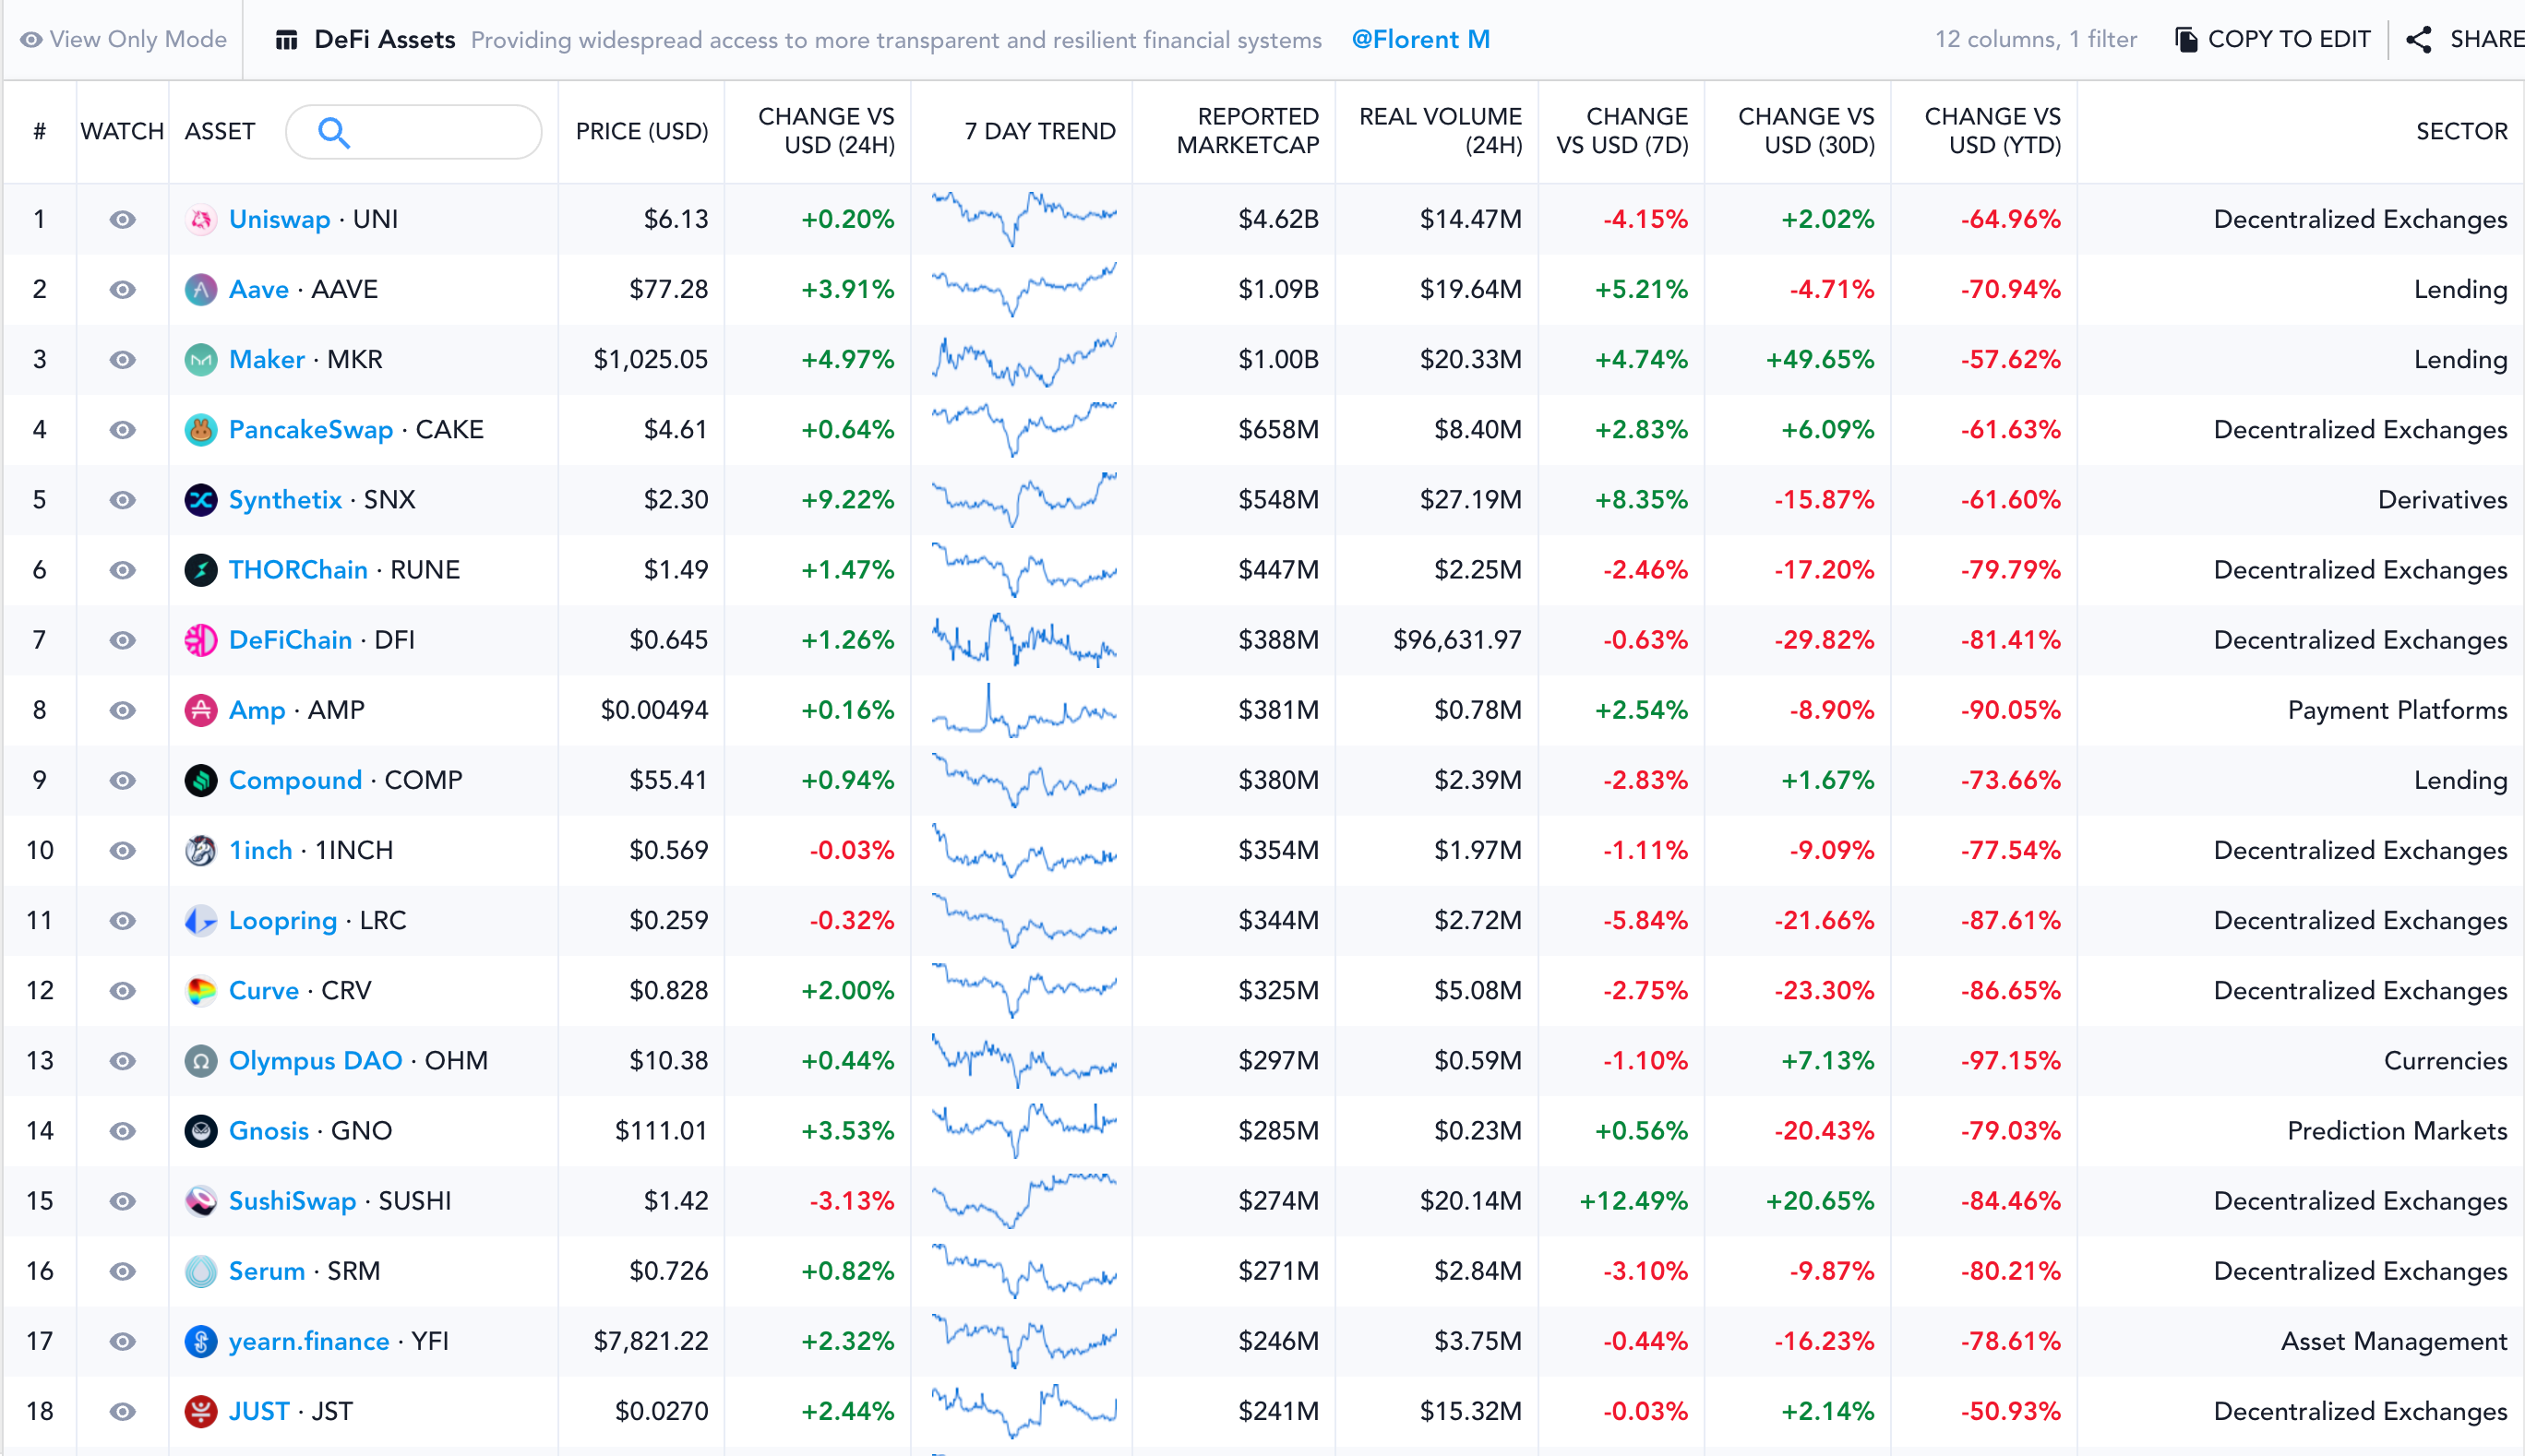Click the Serum logo icon
The width and height of the screenshot is (2525, 1456).
pyautogui.click(x=201, y=1271)
